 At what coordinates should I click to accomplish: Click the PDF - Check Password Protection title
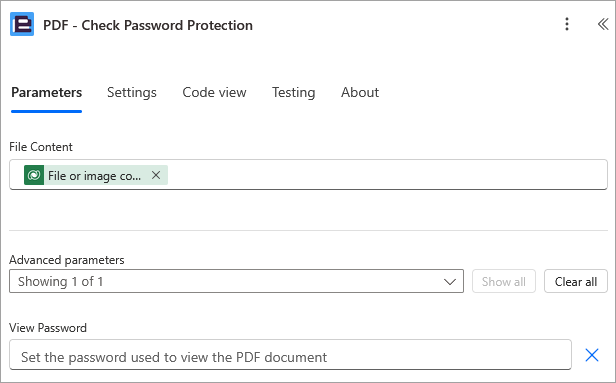pyautogui.click(x=148, y=25)
